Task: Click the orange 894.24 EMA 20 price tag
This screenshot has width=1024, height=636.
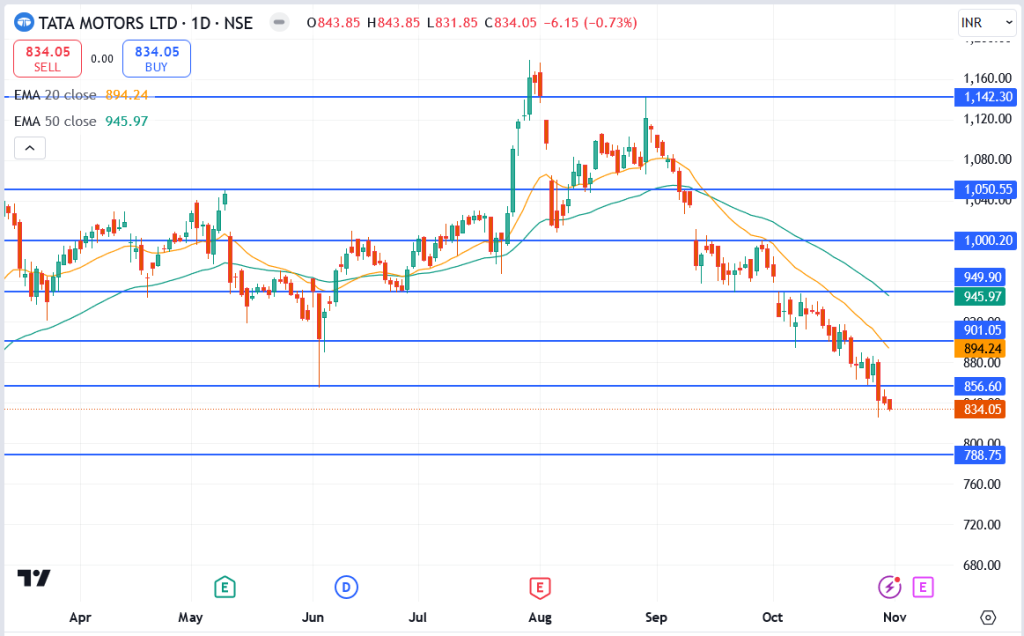Action: [x=980, y=349]
